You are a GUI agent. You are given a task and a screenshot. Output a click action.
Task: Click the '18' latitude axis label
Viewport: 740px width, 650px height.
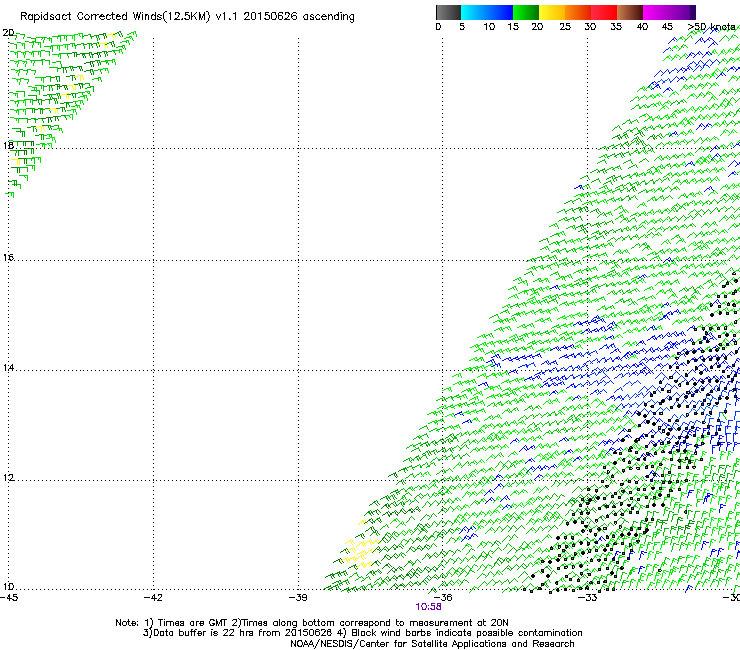8,145
